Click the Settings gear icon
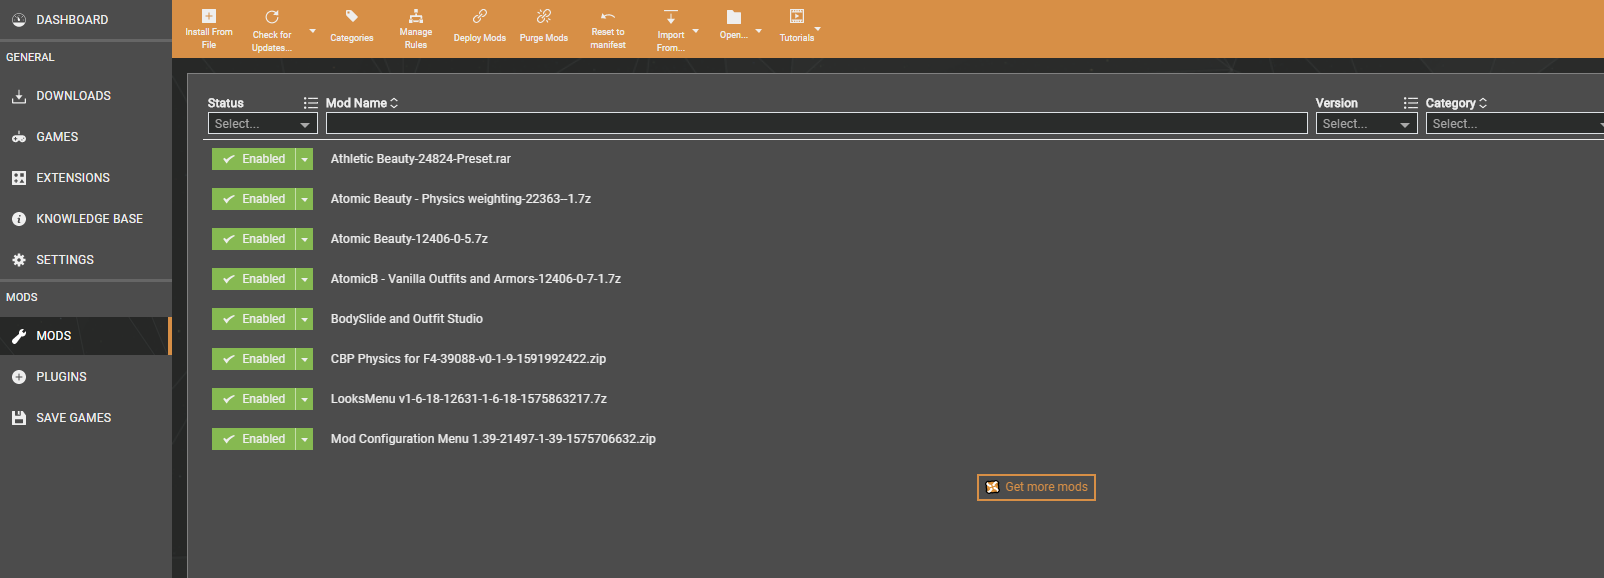This screenshot has height=578, width=1604. 19,260
